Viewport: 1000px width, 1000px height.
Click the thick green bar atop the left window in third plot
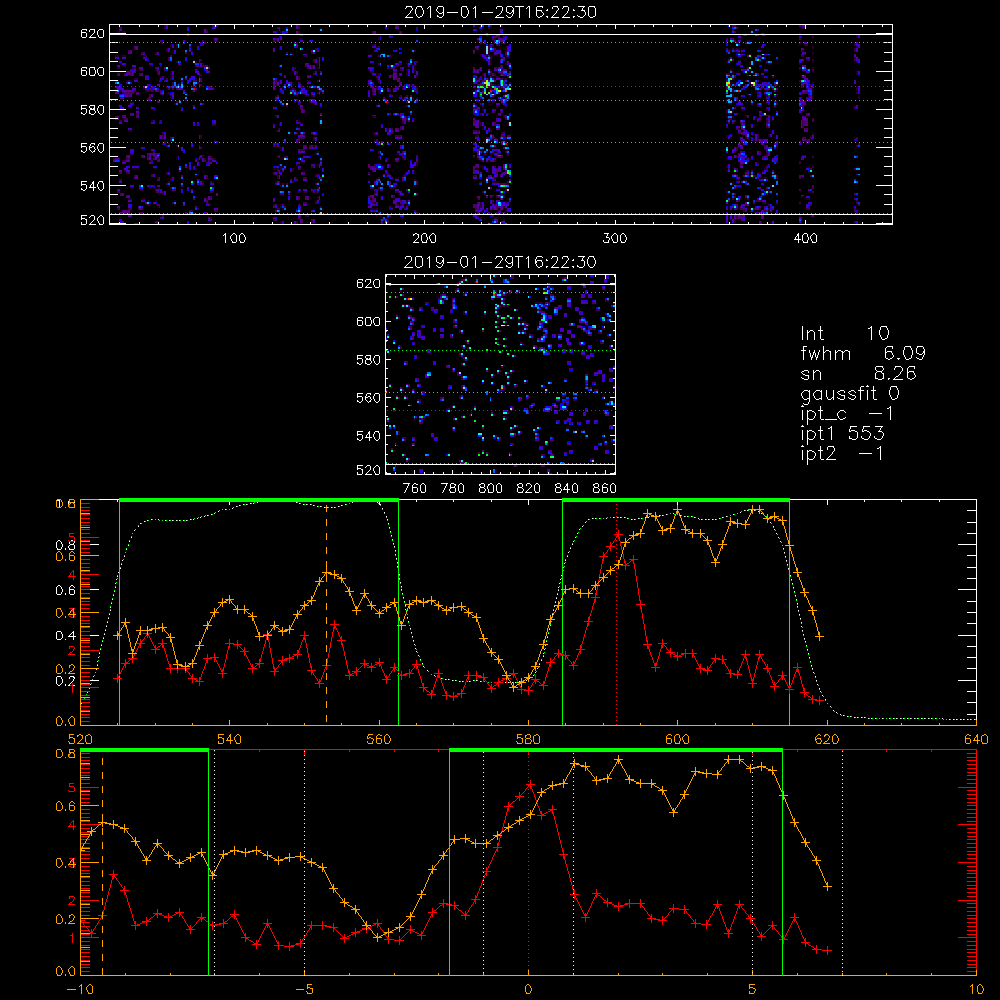click(x=259, y=500)
